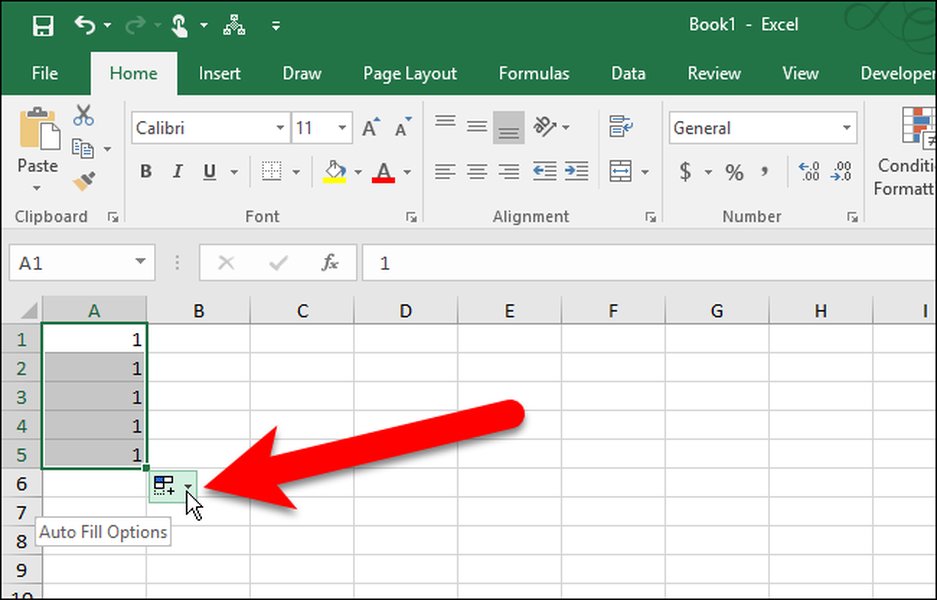Open the Format Painter
The image size is (937, 600).
pos(84,182)
